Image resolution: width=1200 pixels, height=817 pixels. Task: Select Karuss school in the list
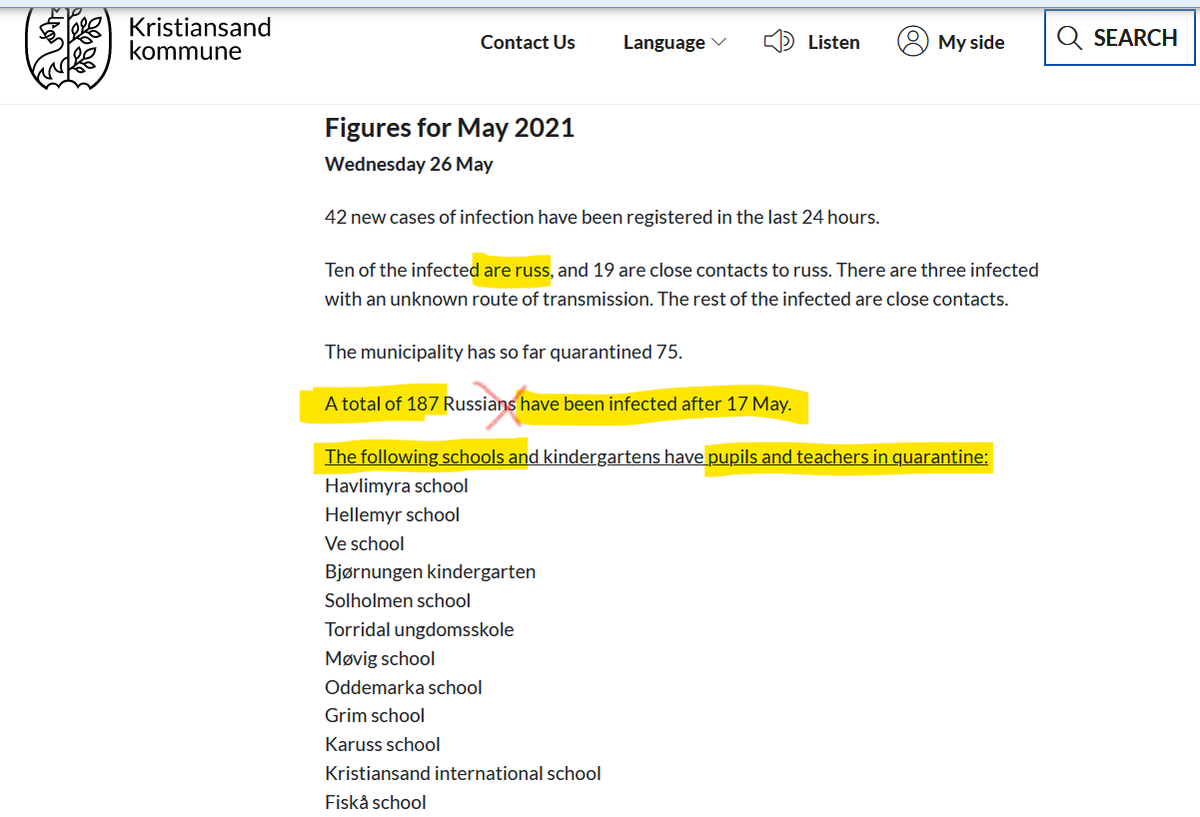tap(383, 745)
